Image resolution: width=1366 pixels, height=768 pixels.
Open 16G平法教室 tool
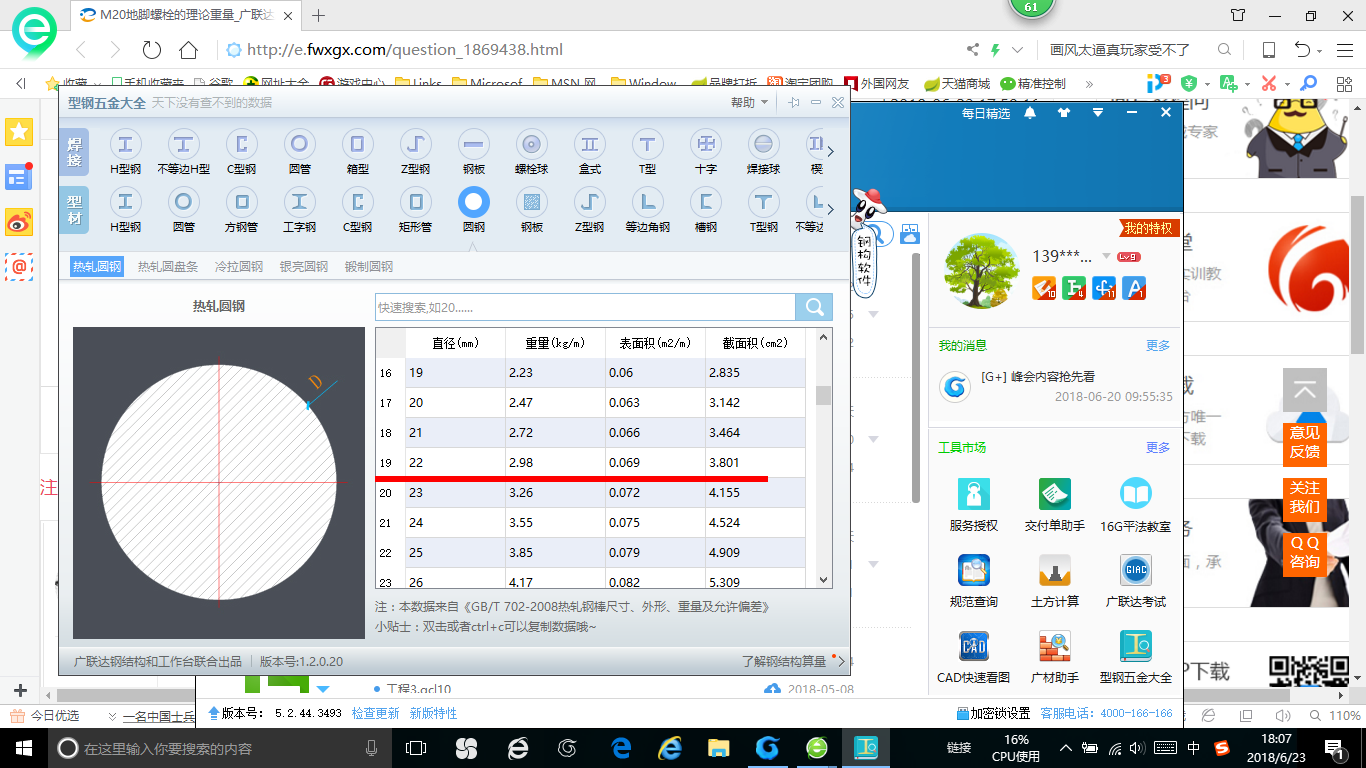[1136, 504]
